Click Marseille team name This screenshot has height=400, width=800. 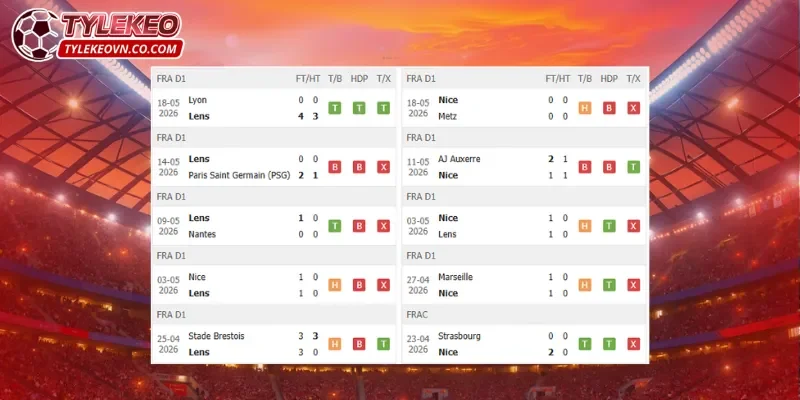(x=456, y=277)
